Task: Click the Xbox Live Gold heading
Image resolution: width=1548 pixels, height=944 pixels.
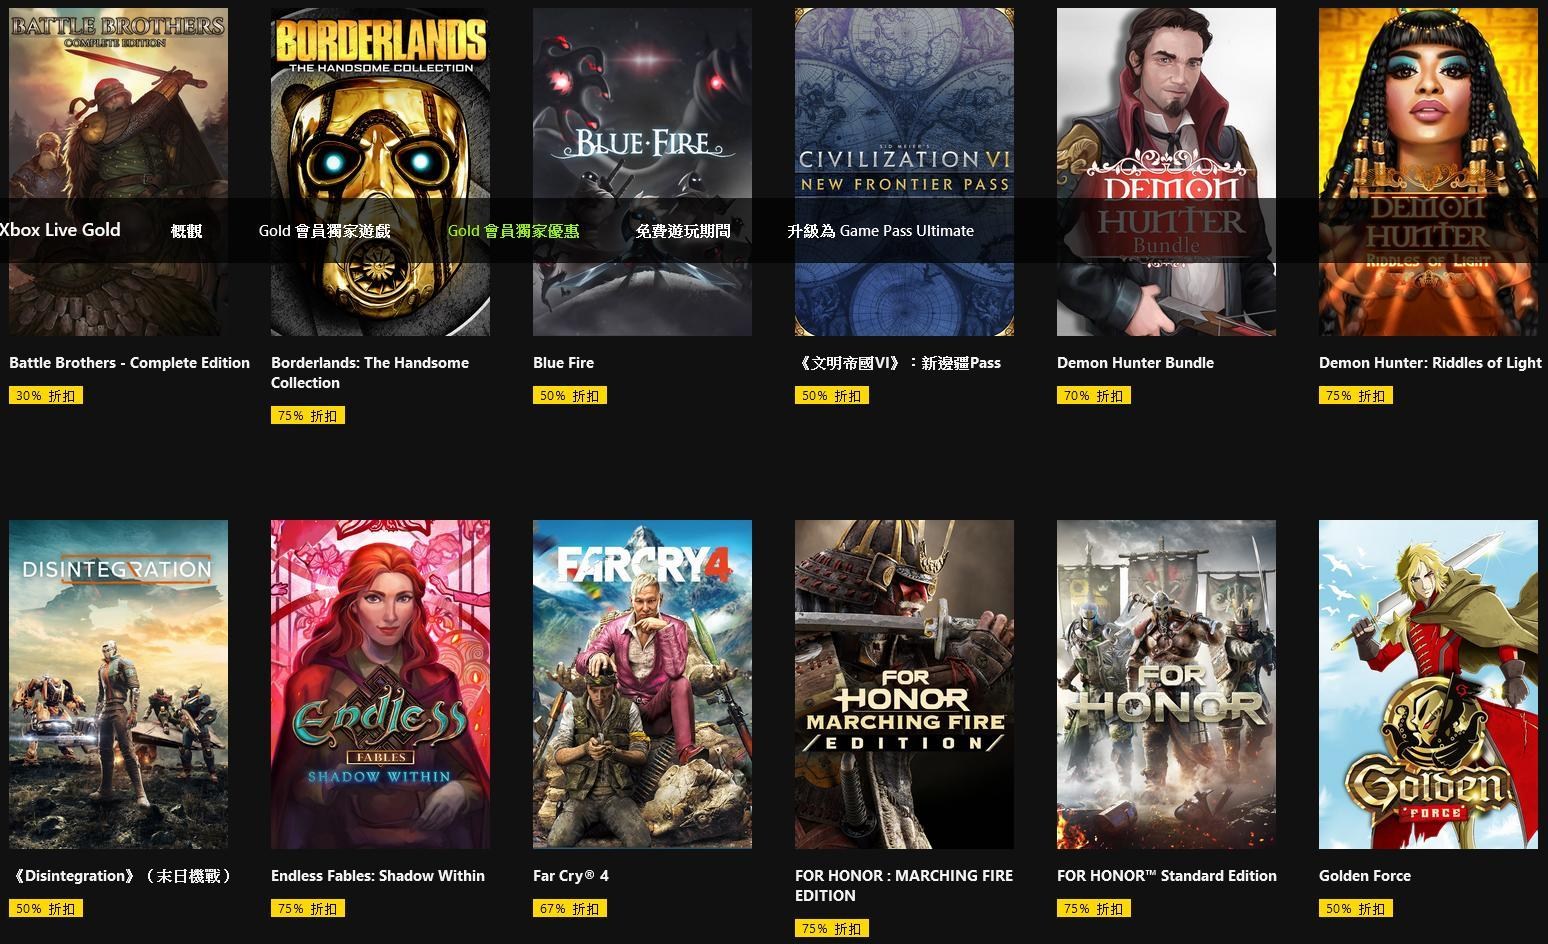Action: (60, 230)
